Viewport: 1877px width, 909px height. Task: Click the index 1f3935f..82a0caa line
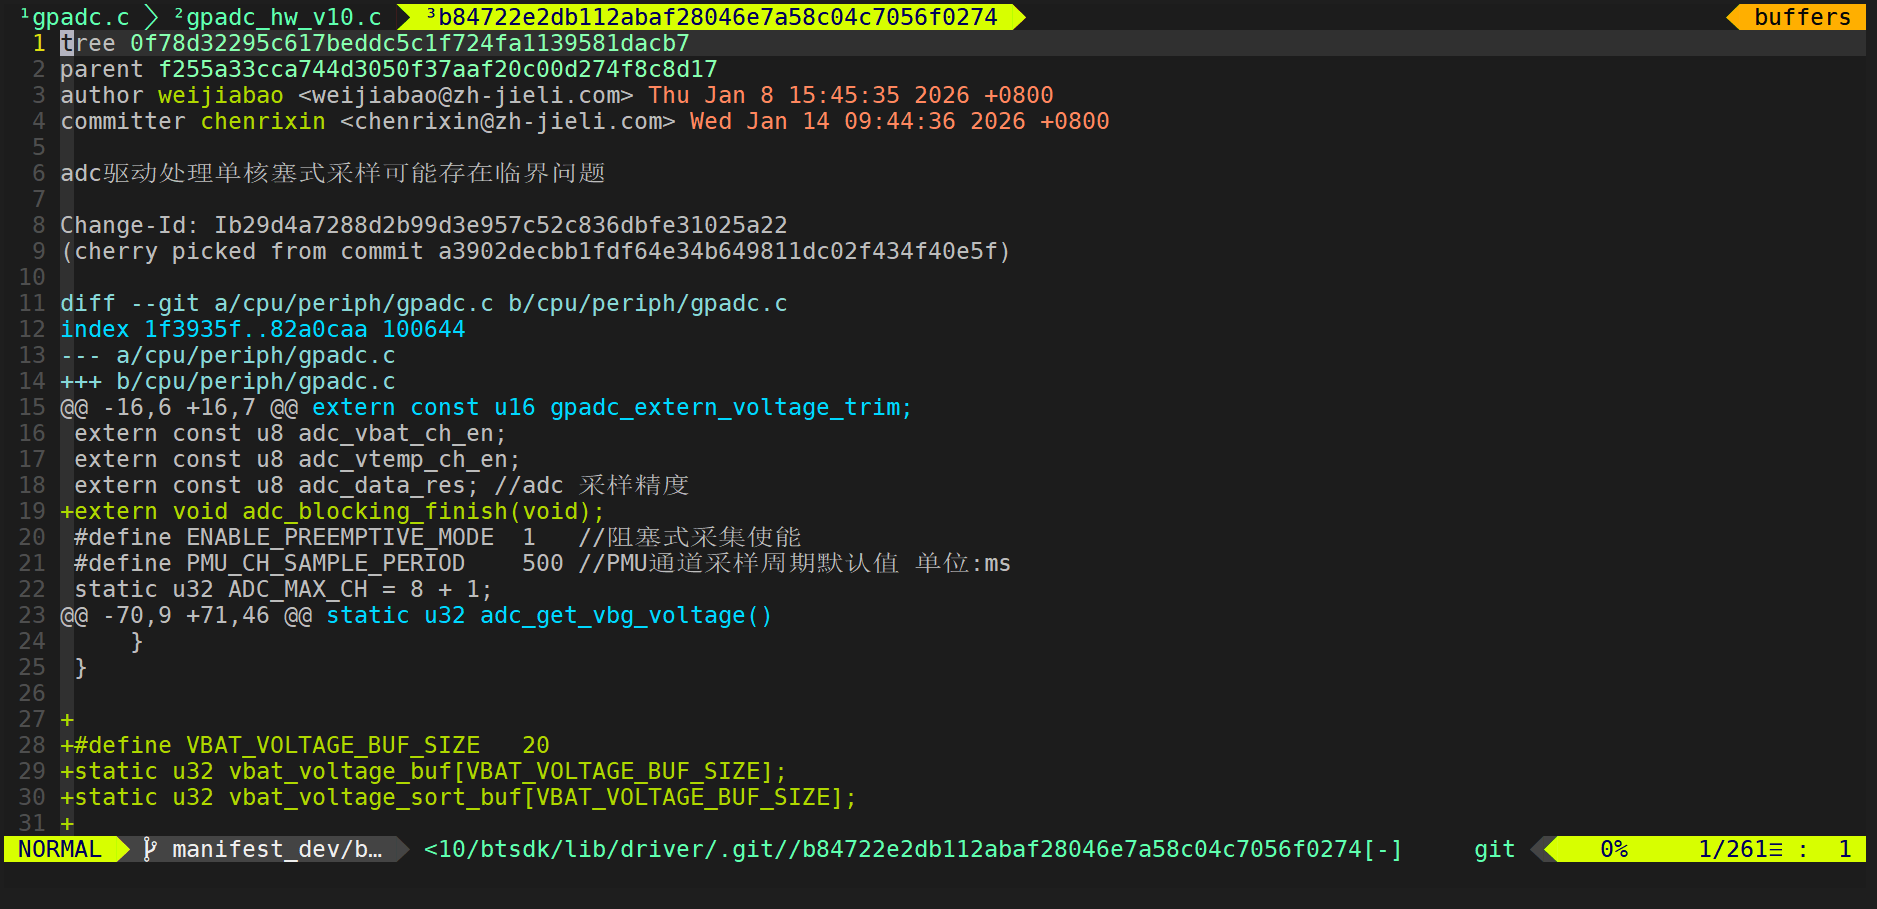coord(263,329)
